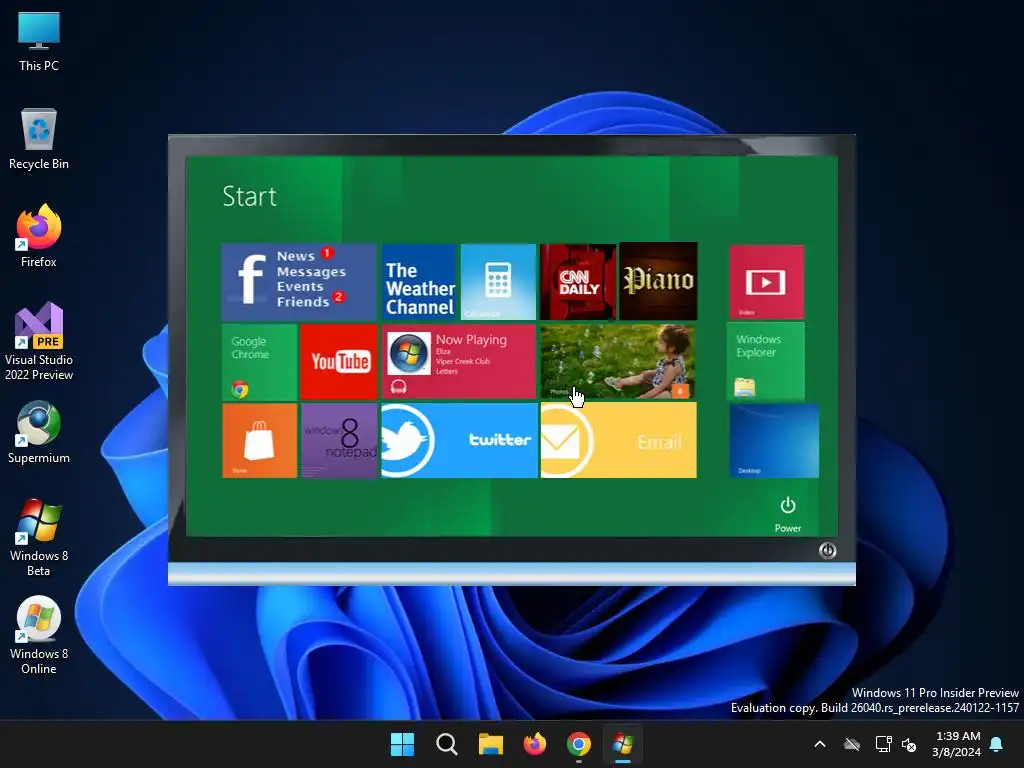Switch to Chrome in the taskbar
The image size is (1024, 768).
tap(579, 744)
